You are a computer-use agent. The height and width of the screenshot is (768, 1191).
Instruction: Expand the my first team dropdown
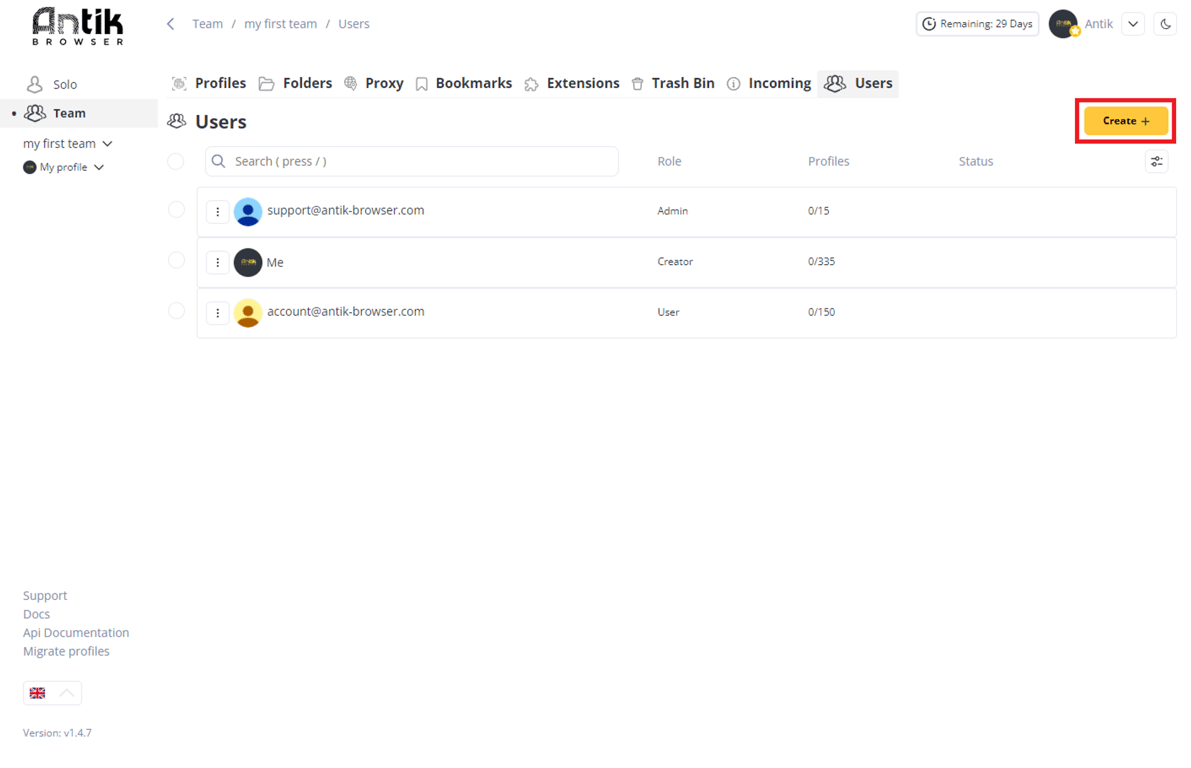[108, 144]
